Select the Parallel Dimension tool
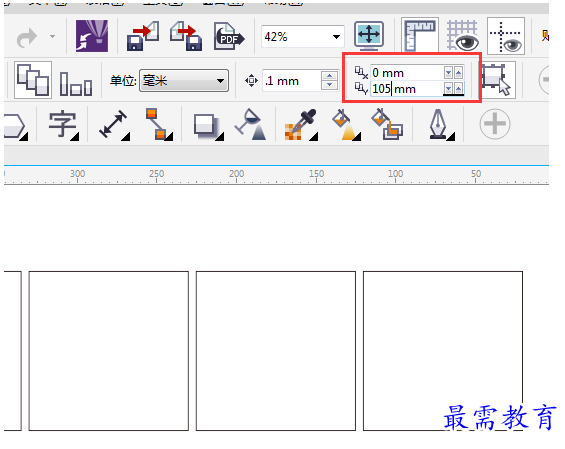This screenshot has width=565, height=449. 114,125
